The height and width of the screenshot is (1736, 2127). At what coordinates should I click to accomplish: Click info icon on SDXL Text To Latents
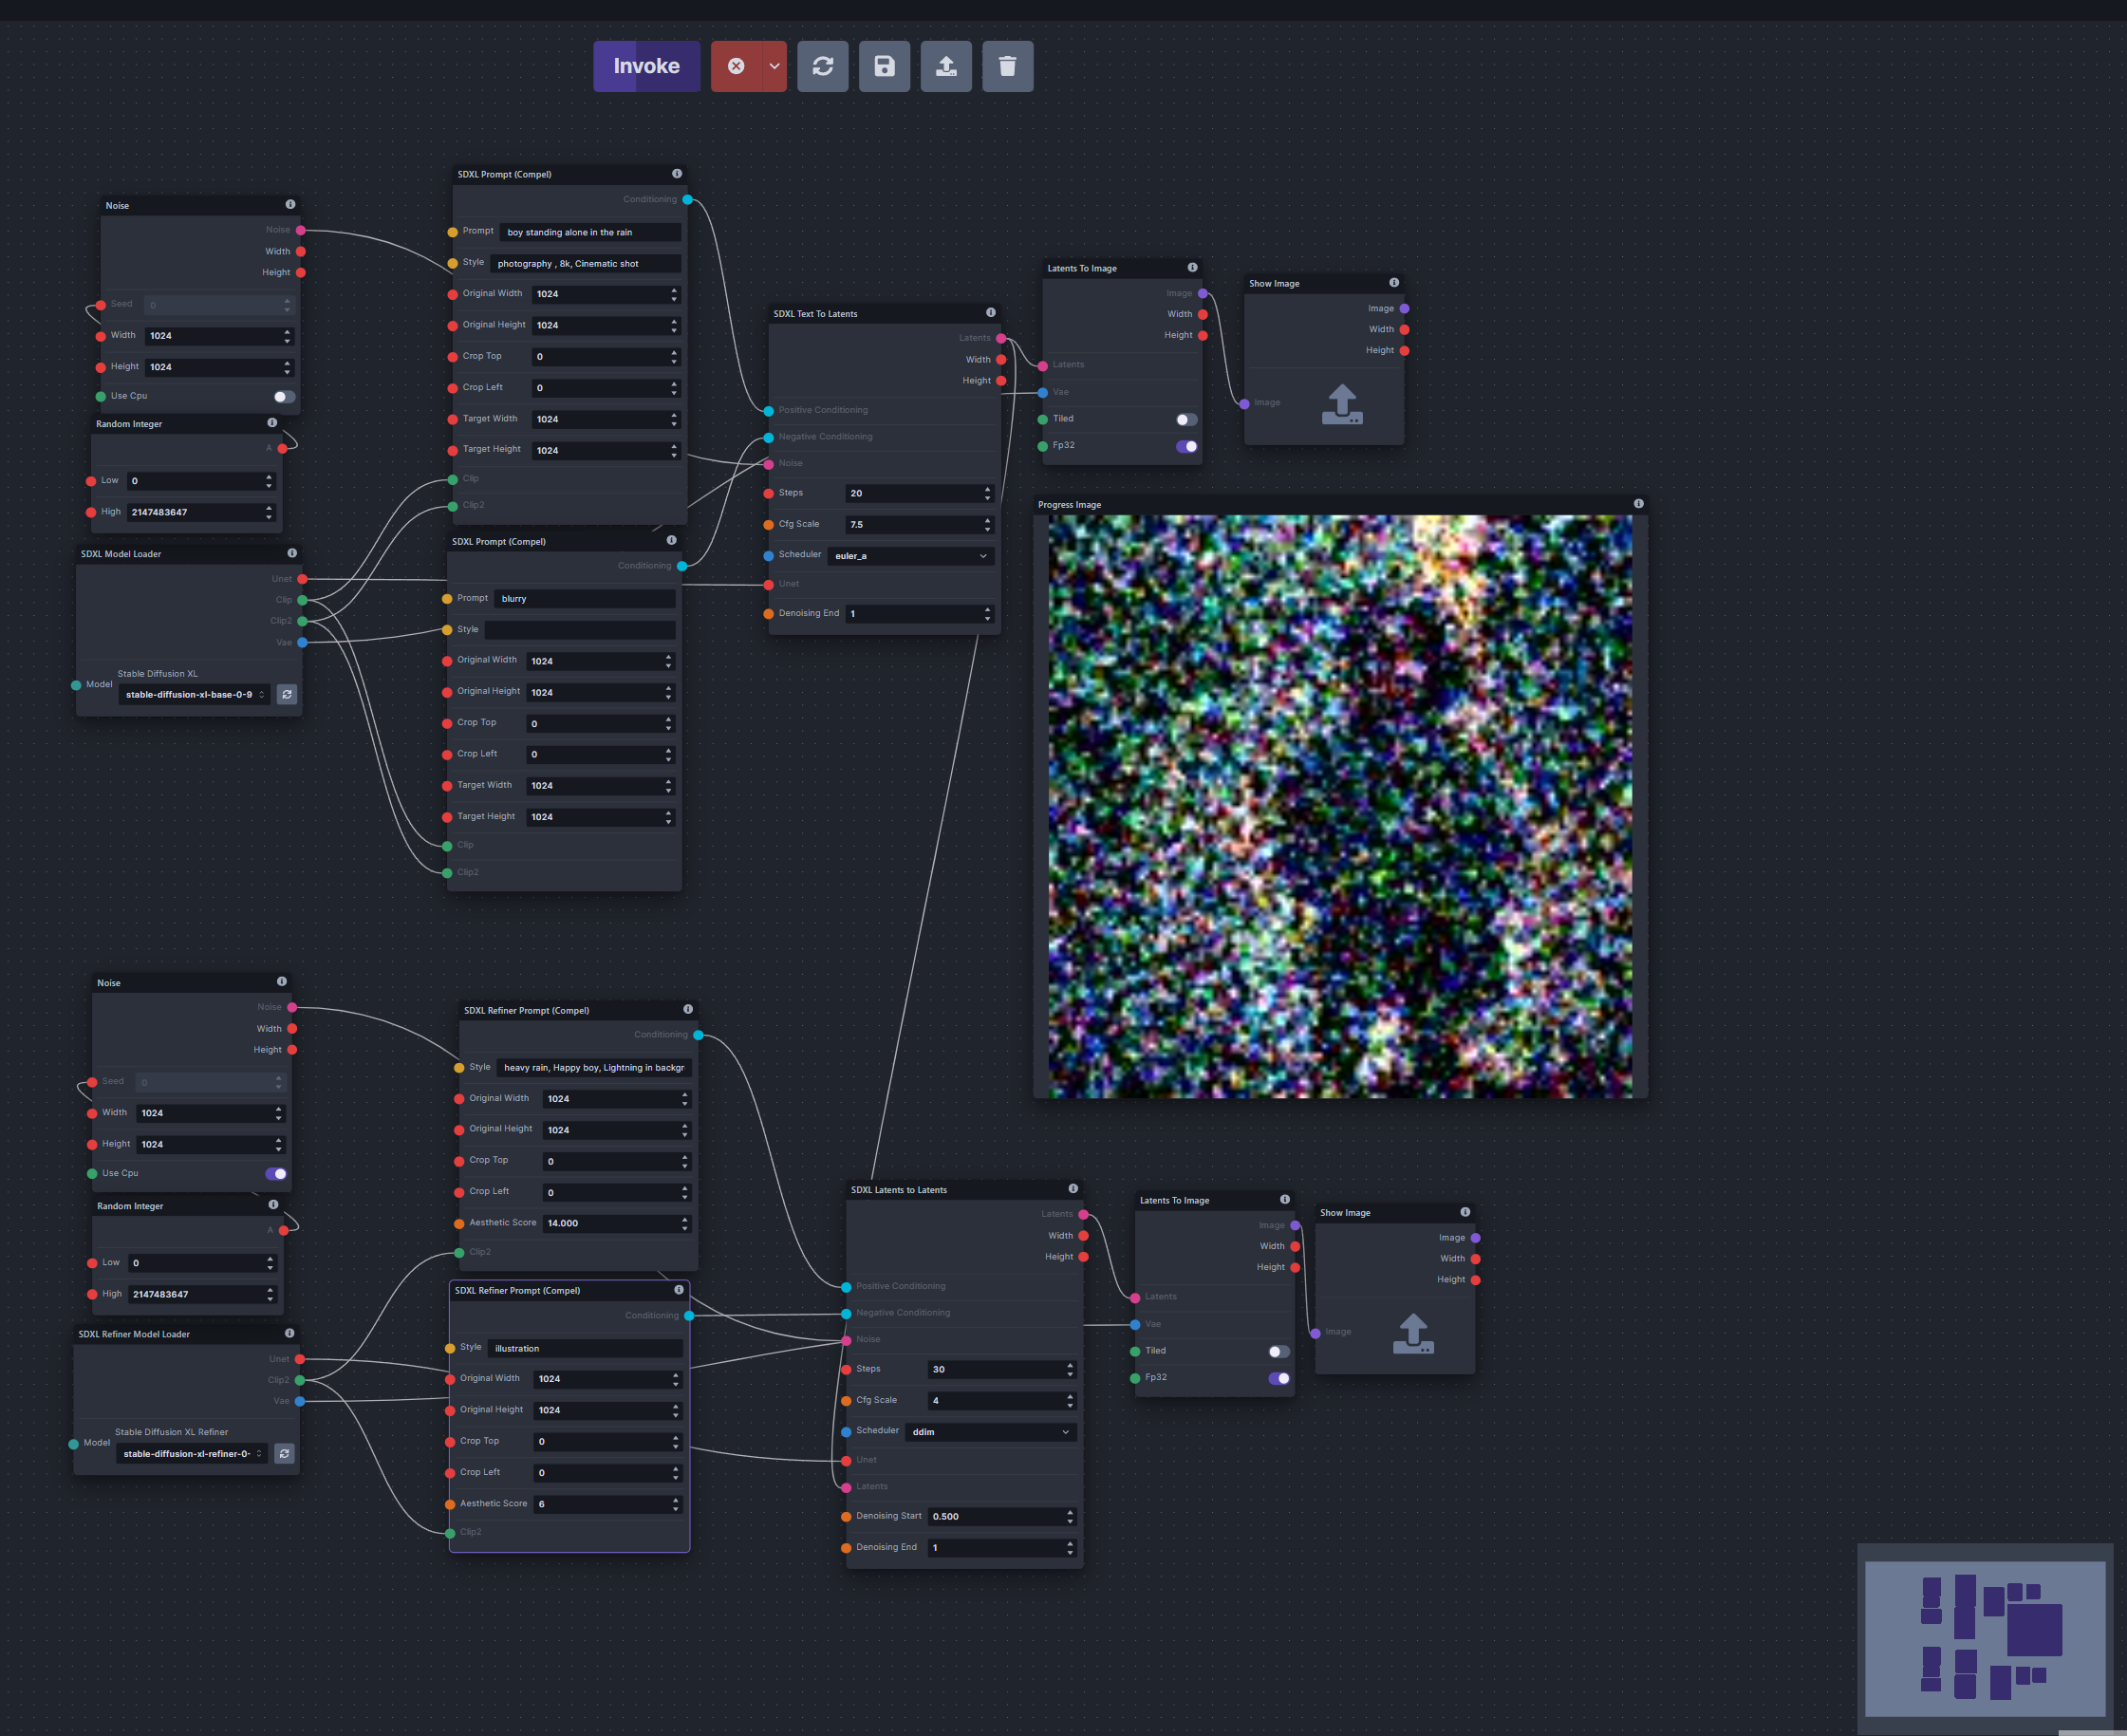[x=990, y=313]
